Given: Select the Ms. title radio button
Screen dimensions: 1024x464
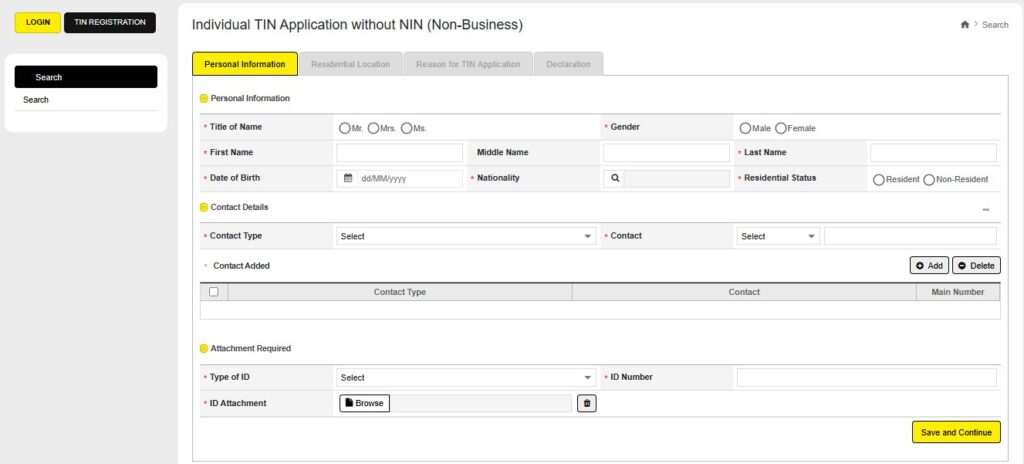Looking at the screenshot, I should (406, 129).
